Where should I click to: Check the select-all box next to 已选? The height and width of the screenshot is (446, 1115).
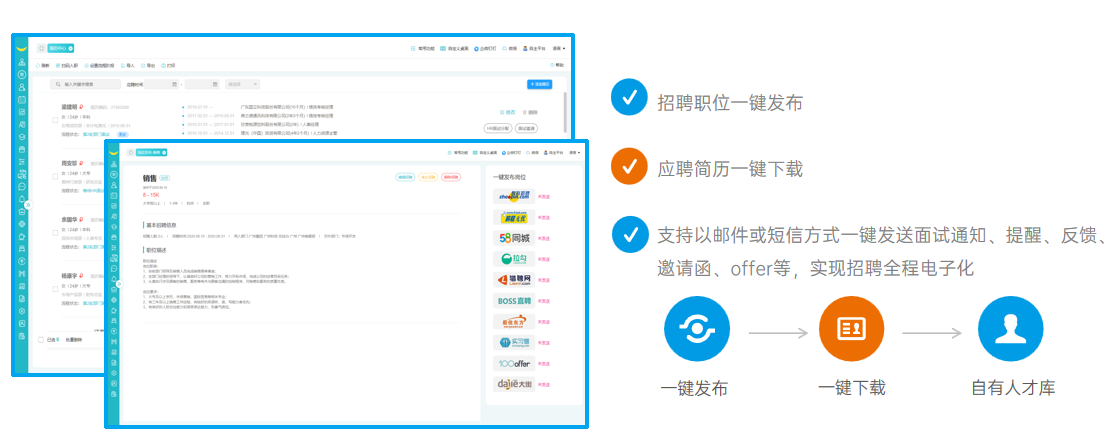[41, 339]
